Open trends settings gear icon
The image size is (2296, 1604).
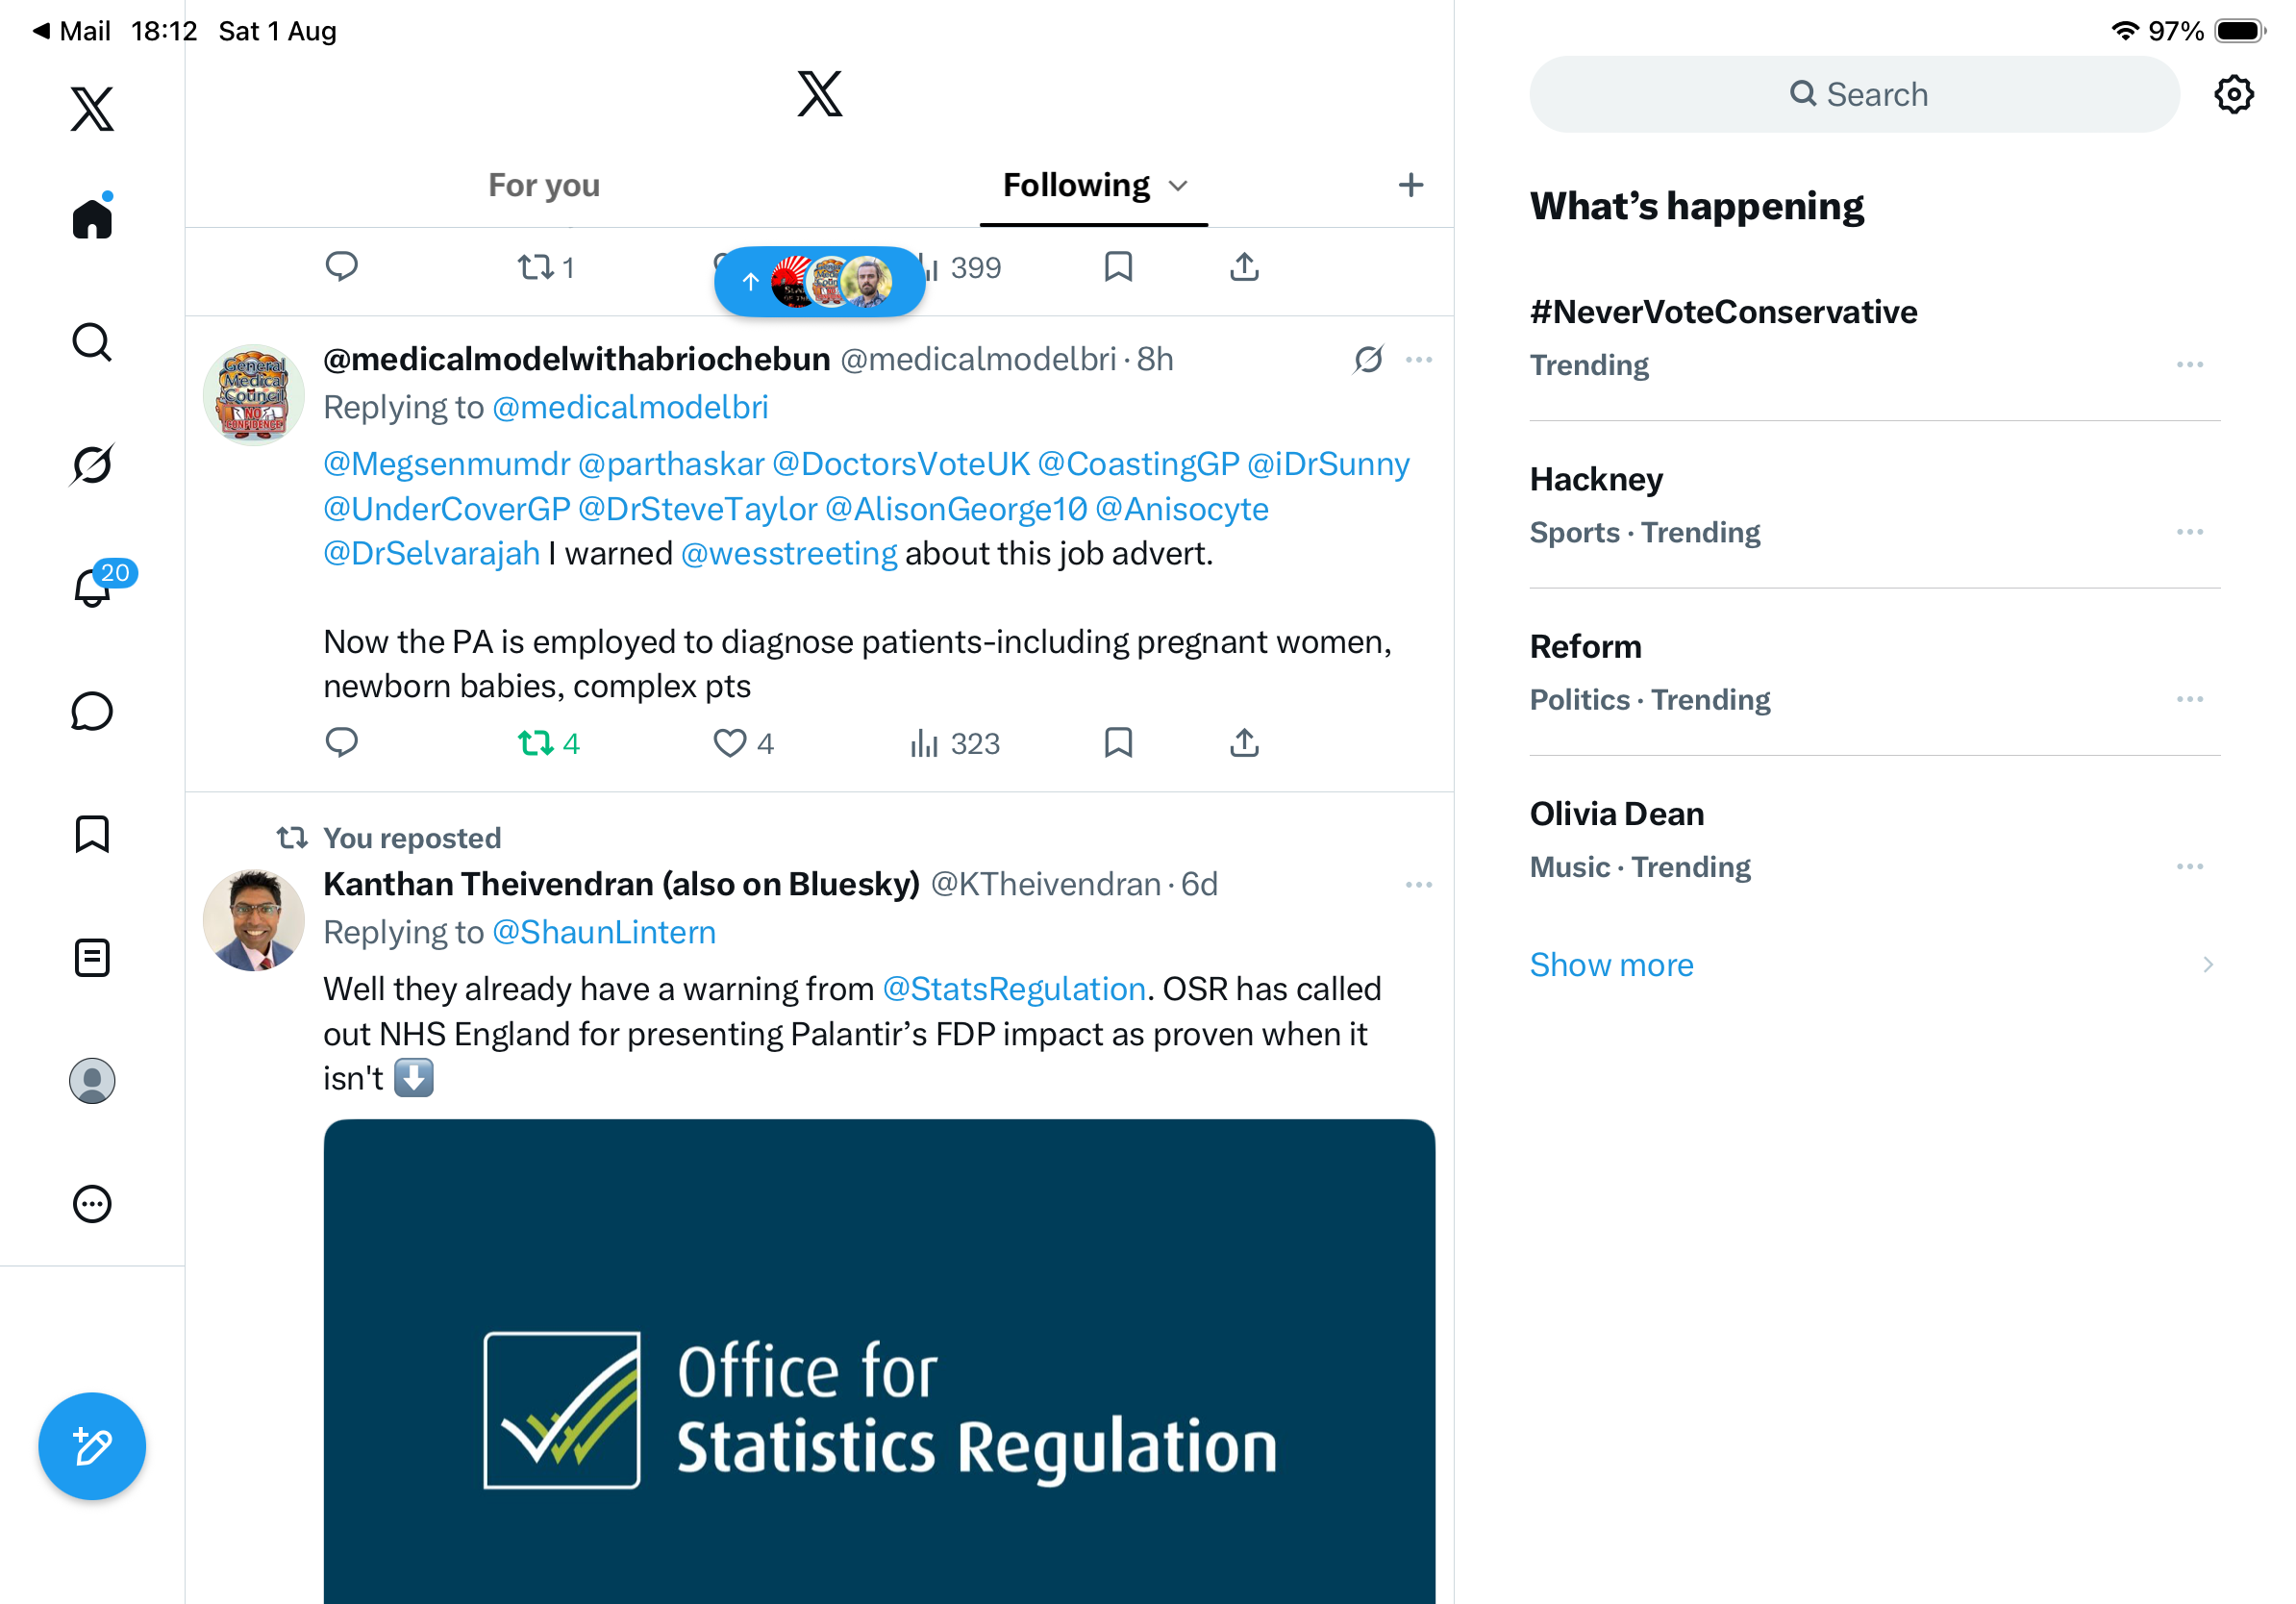tap(2233, 95)
